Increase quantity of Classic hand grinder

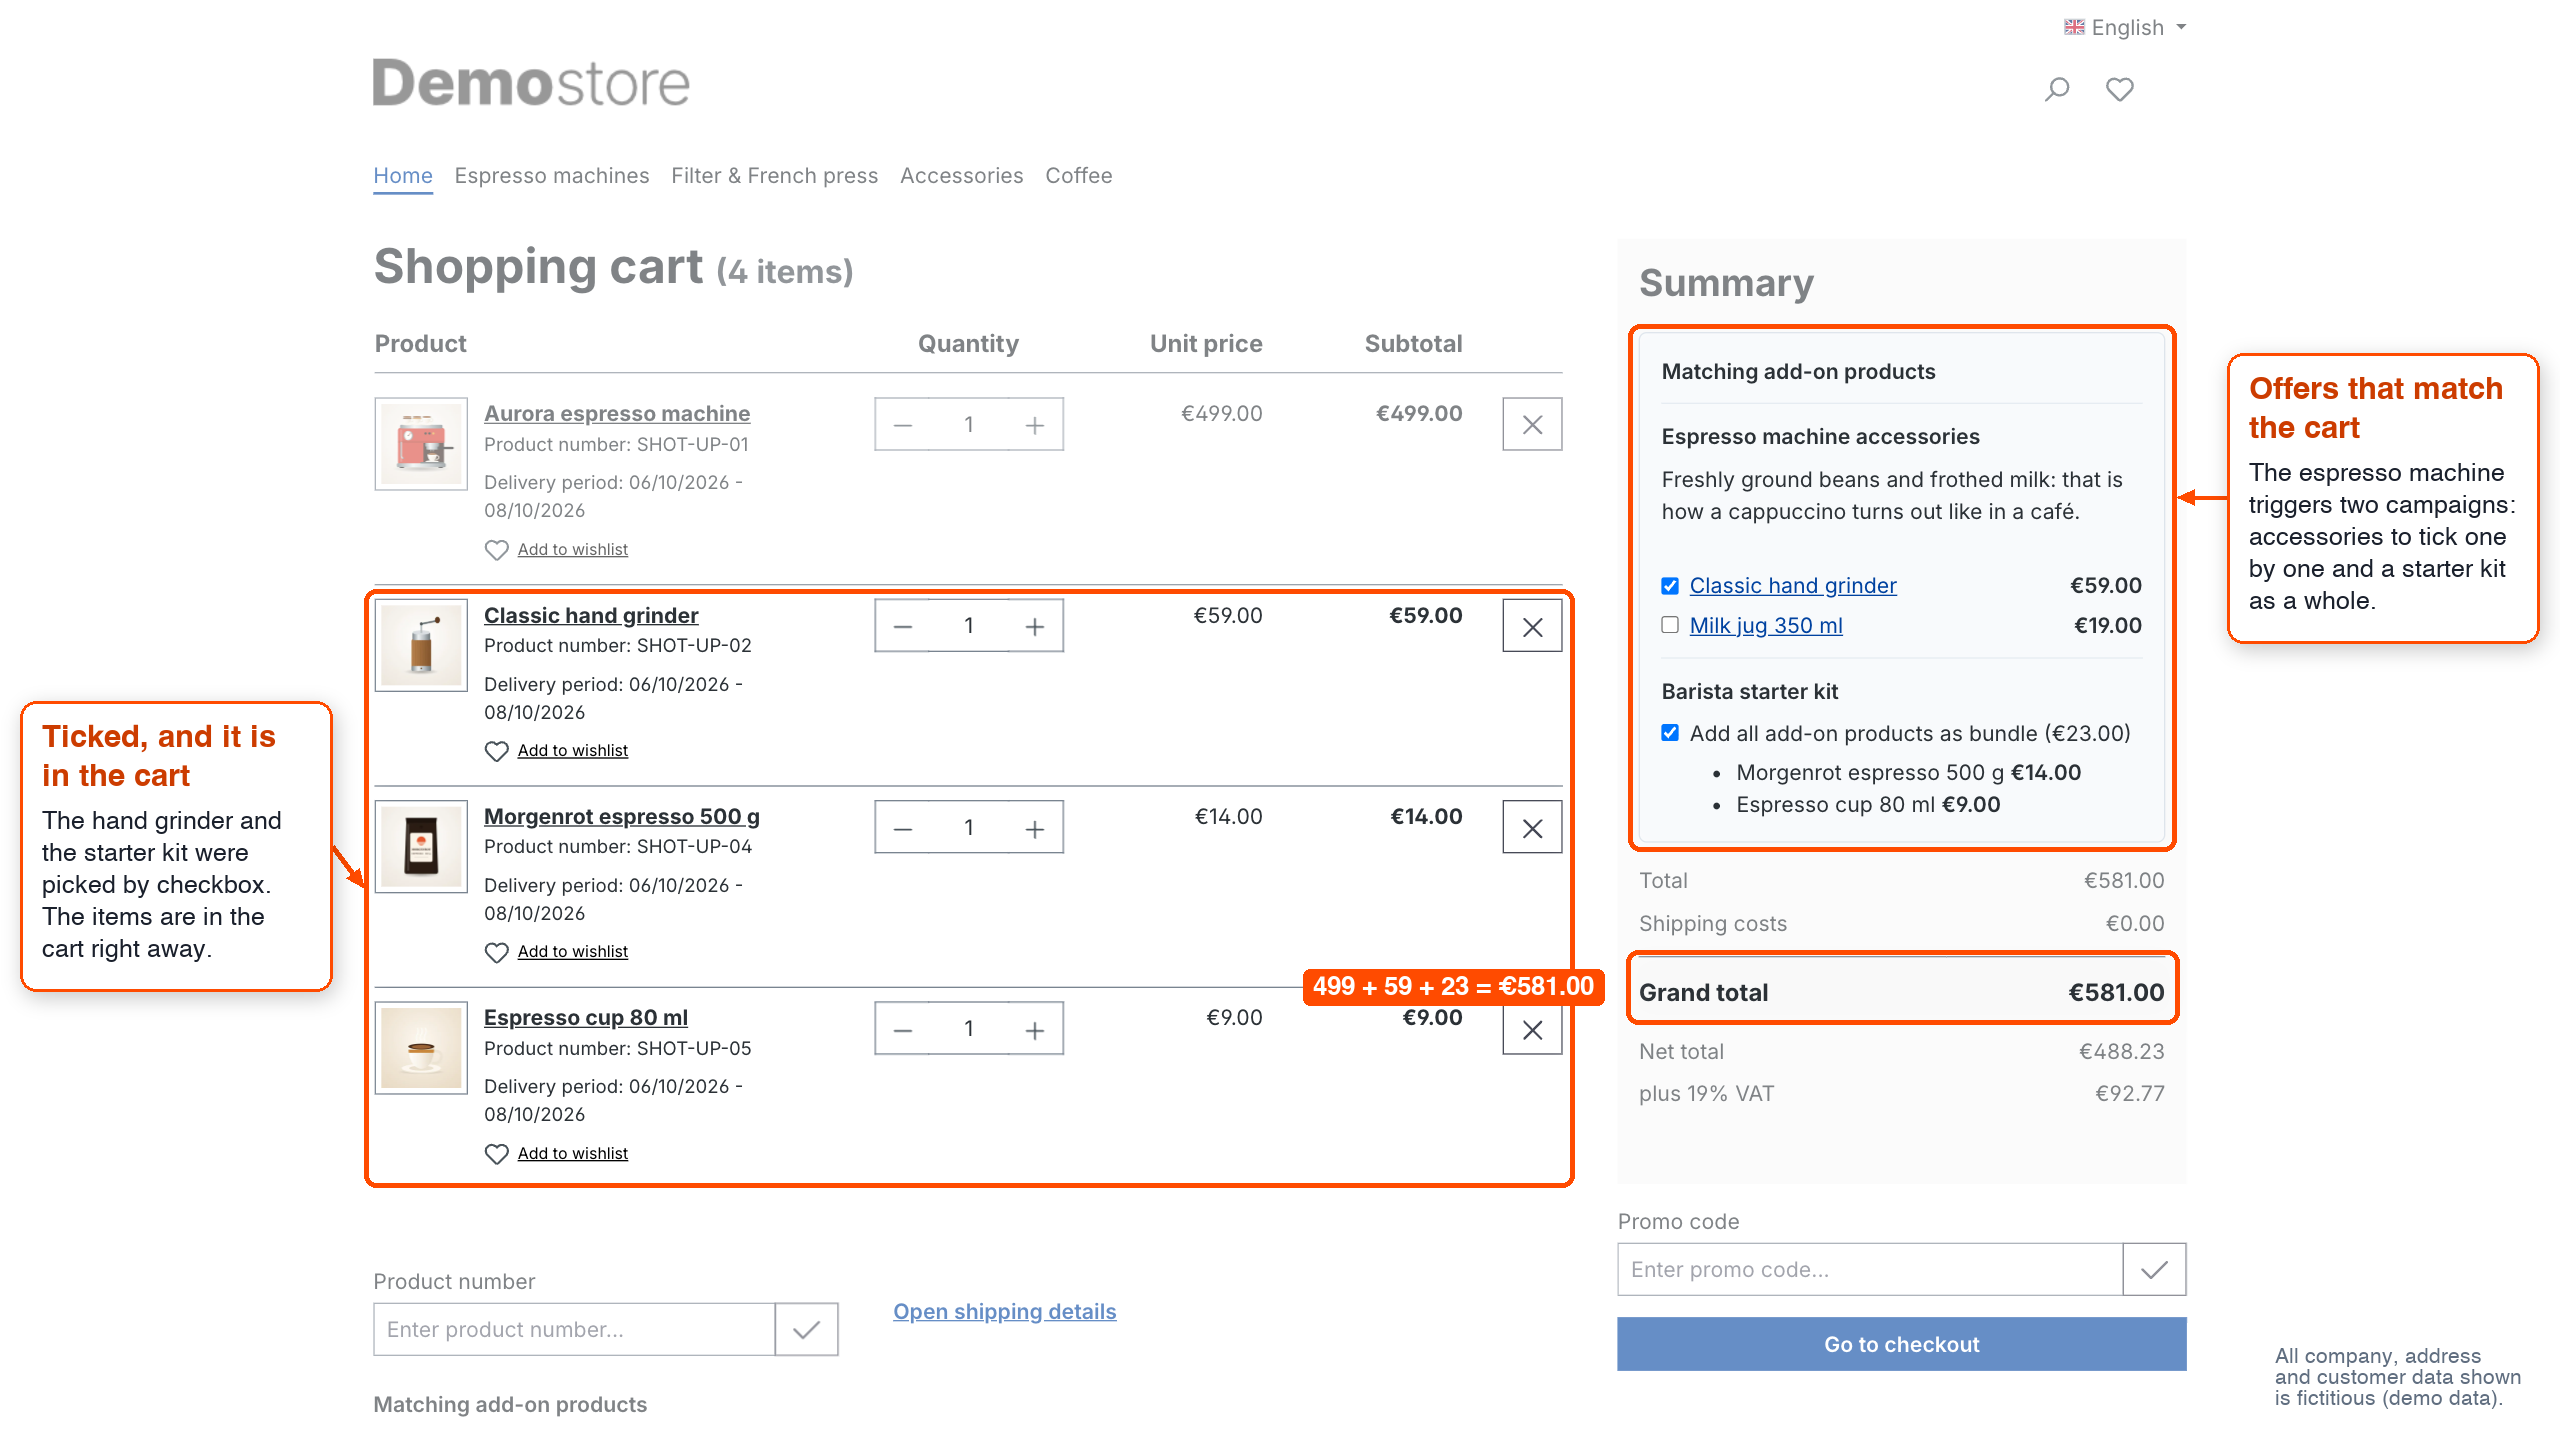pos(1035,626)
